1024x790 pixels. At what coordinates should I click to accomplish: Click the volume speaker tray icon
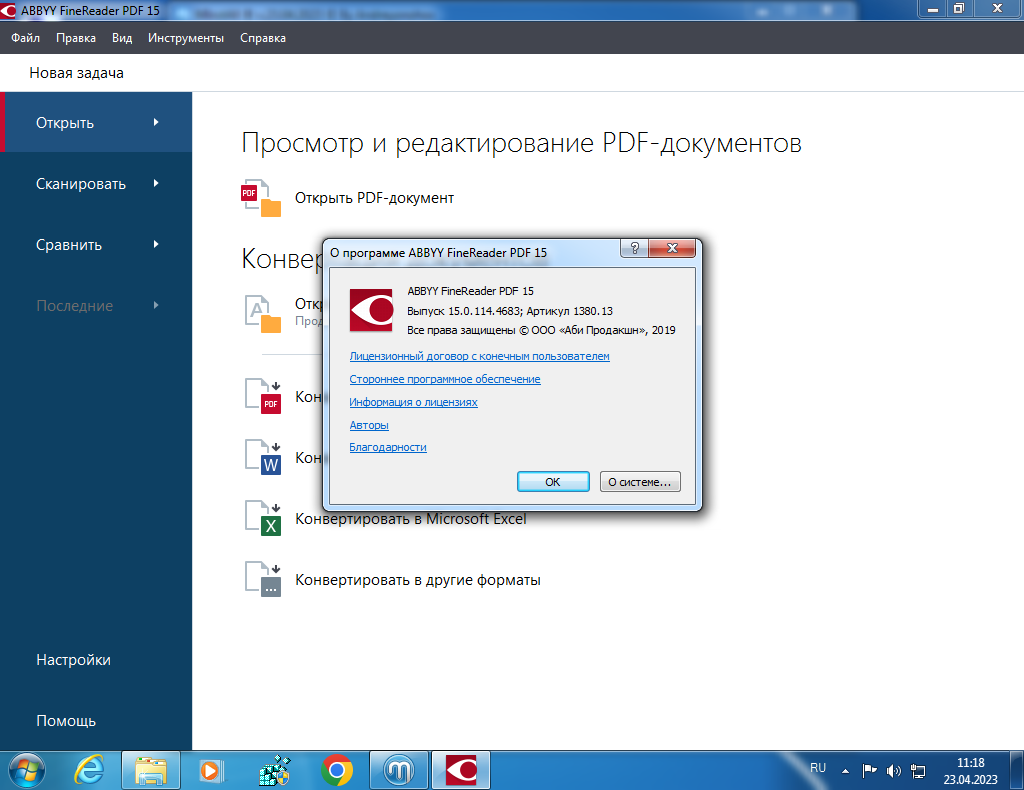coord(893,771)
